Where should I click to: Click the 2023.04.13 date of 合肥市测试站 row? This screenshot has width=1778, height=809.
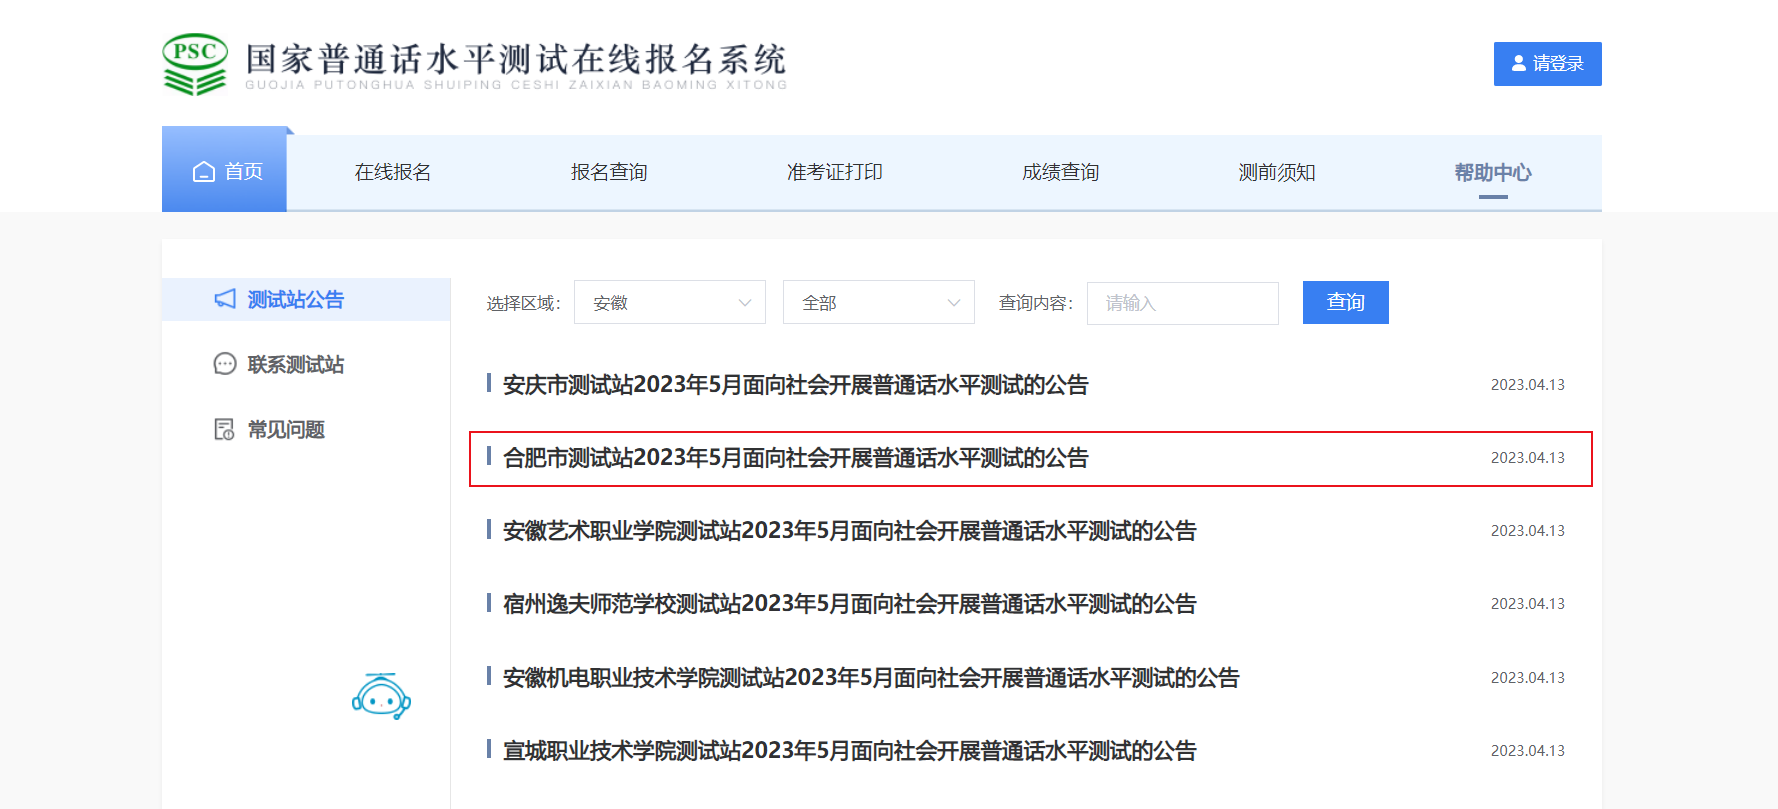point(1528,458)
